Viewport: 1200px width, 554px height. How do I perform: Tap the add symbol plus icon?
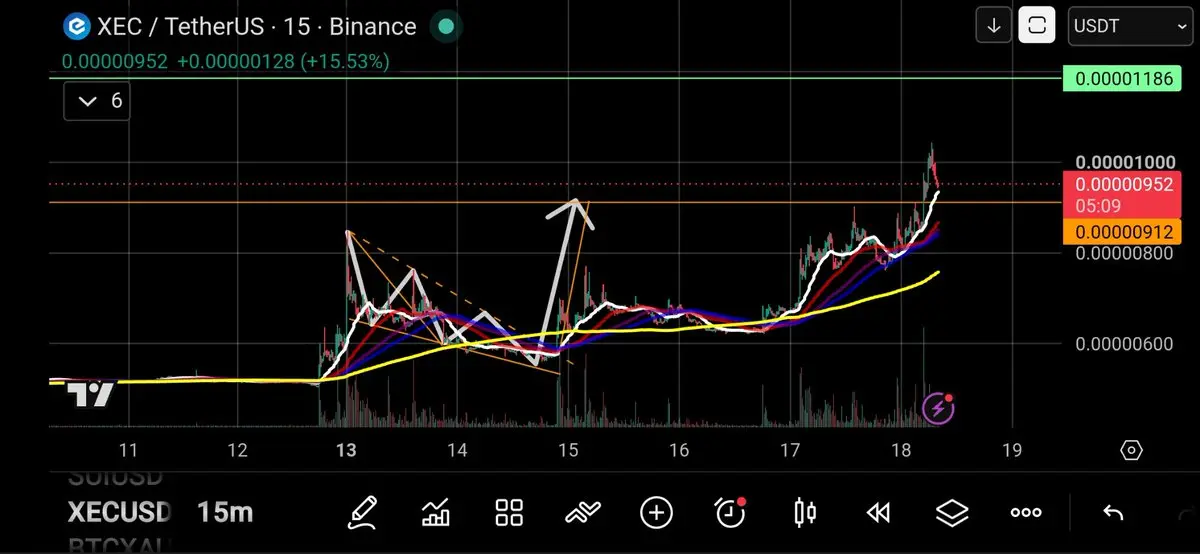click(656, 513)
